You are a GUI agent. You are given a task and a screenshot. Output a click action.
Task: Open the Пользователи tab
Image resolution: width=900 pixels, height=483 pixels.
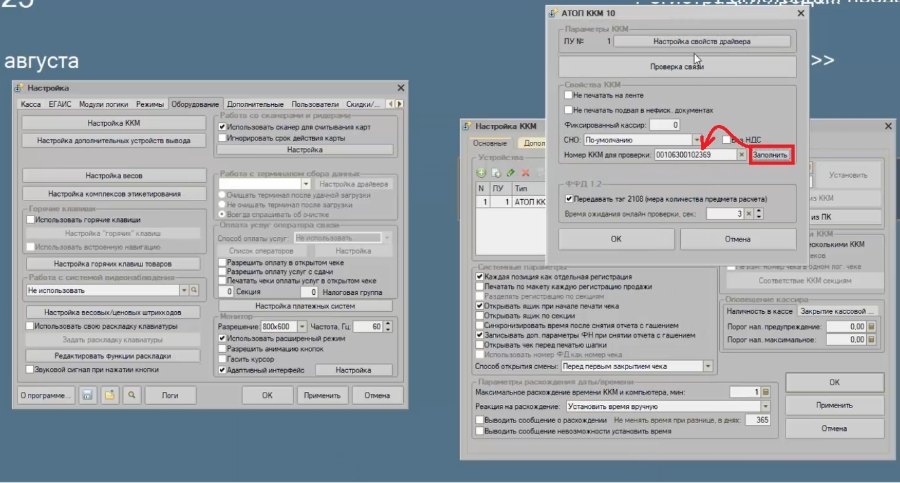[315, 104]
